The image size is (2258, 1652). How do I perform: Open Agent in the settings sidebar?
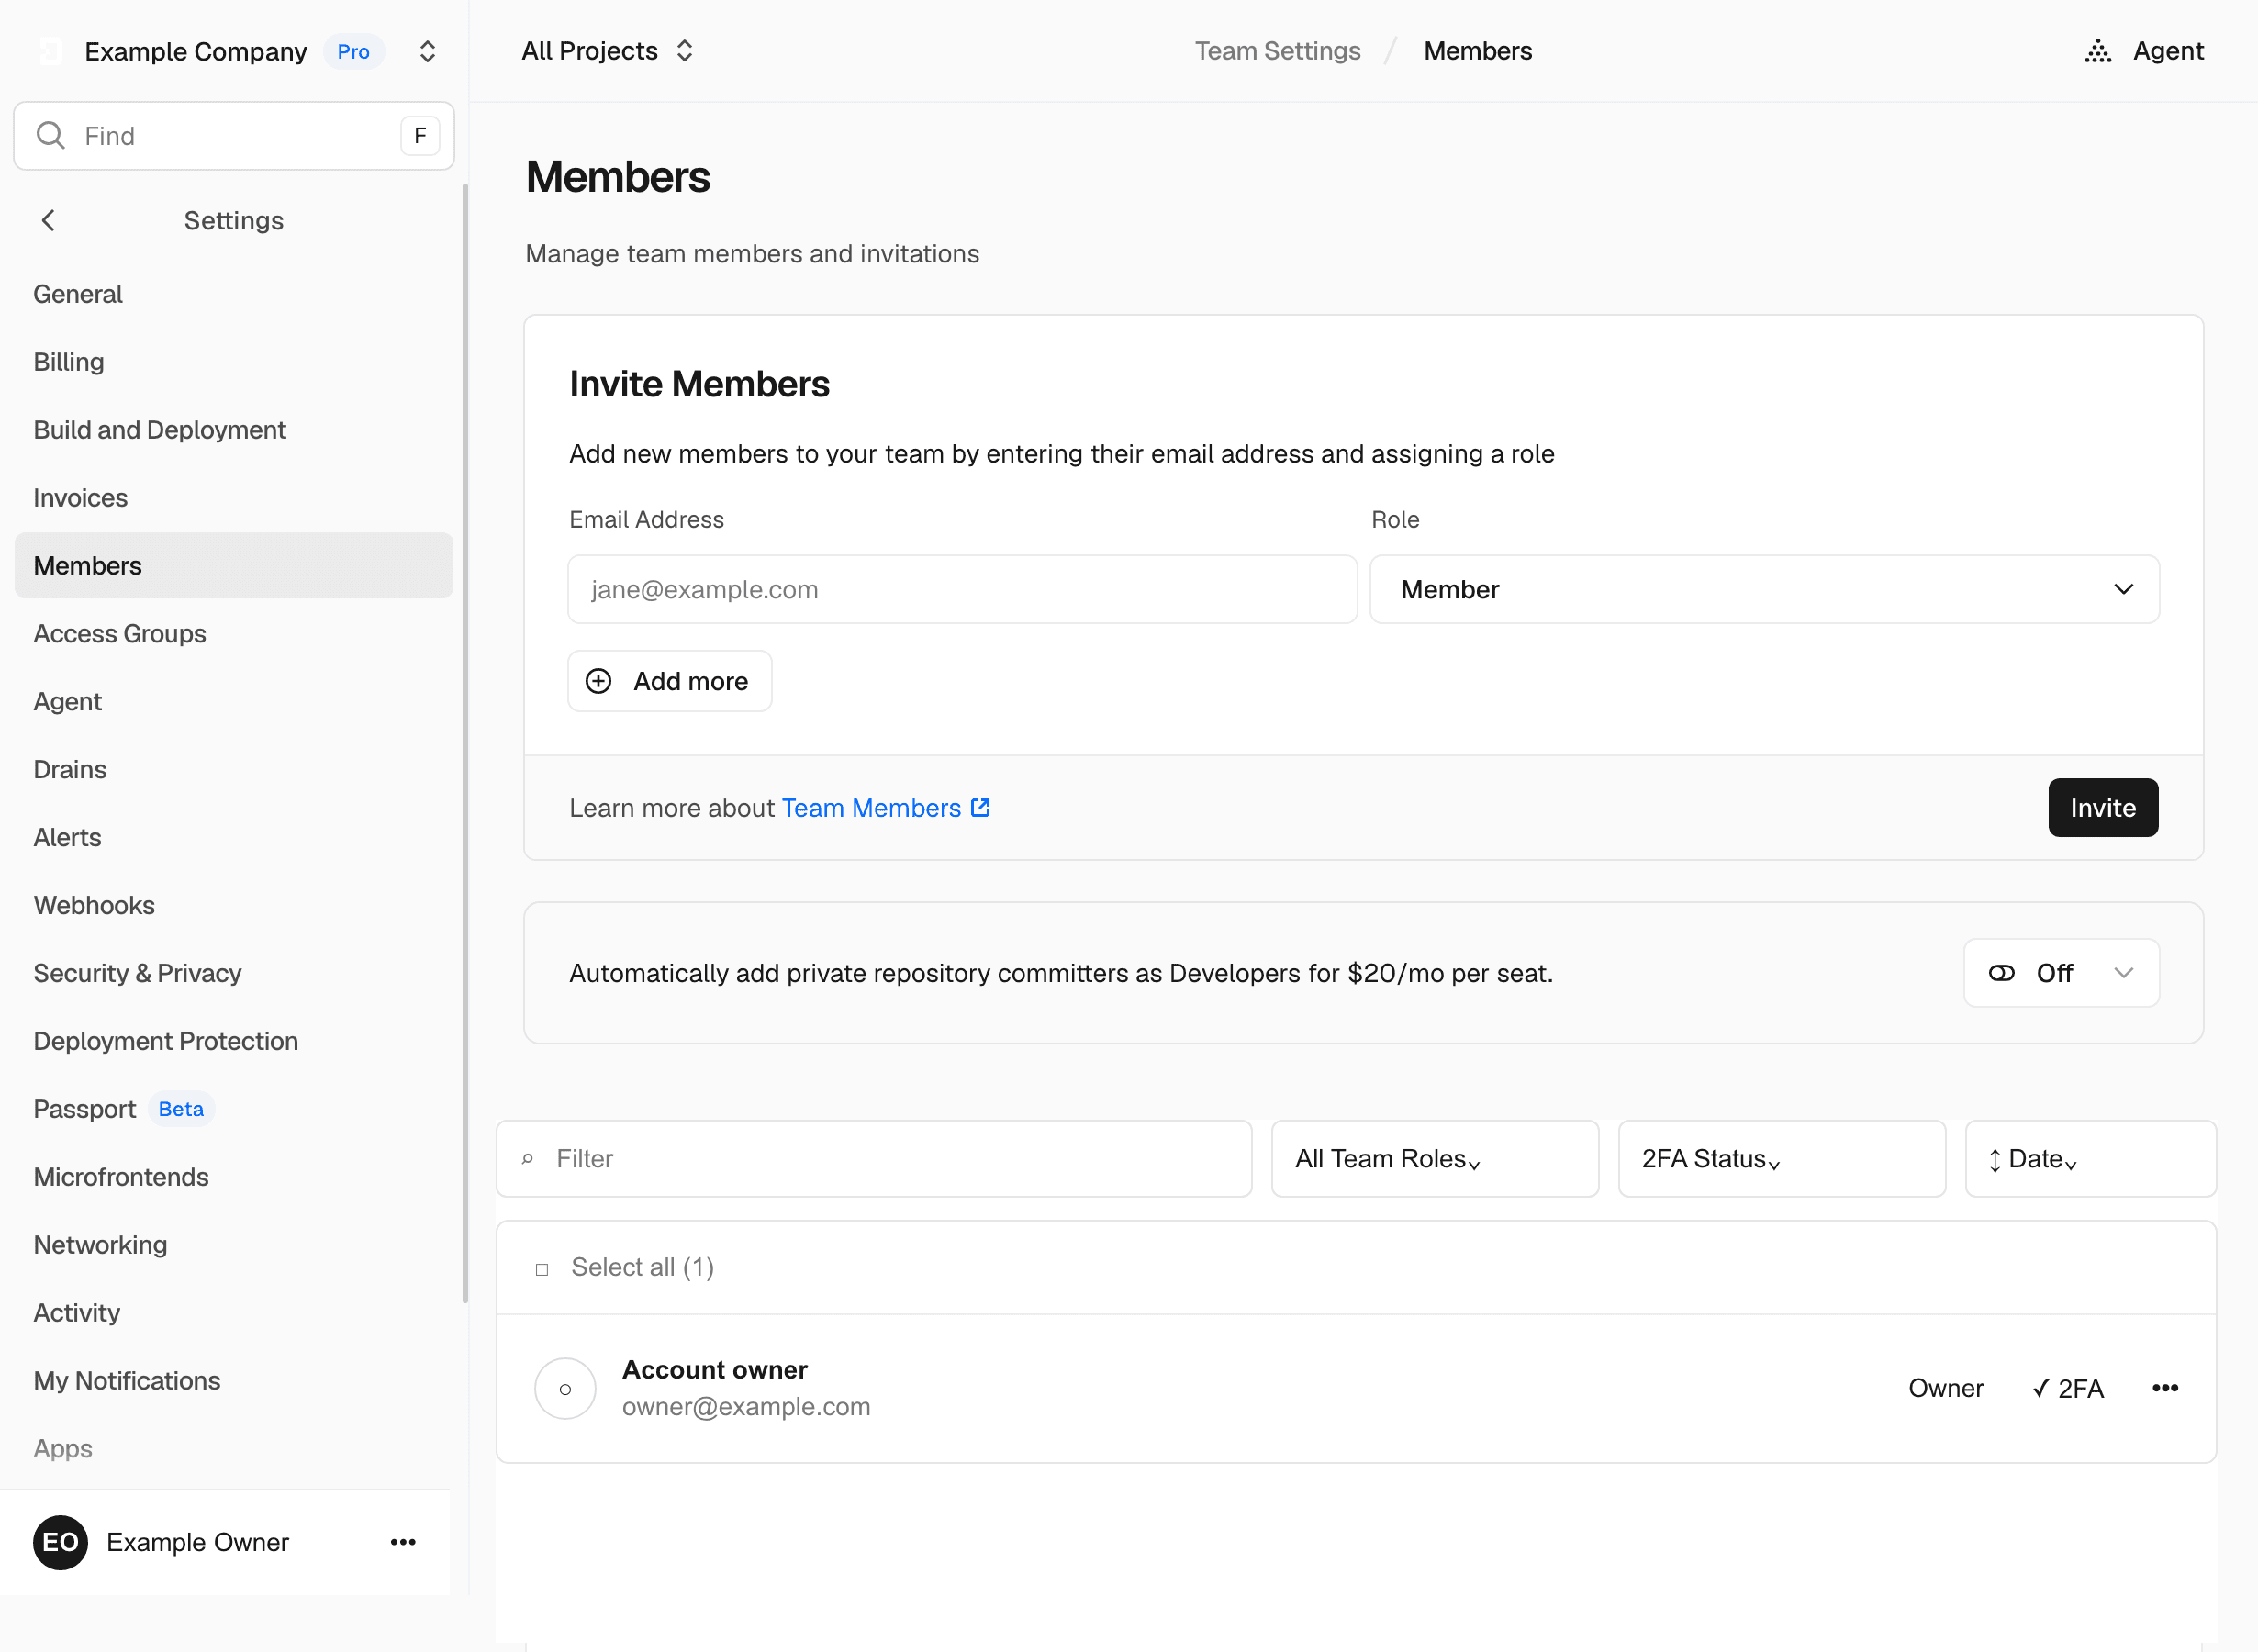(x=234, y=702)
